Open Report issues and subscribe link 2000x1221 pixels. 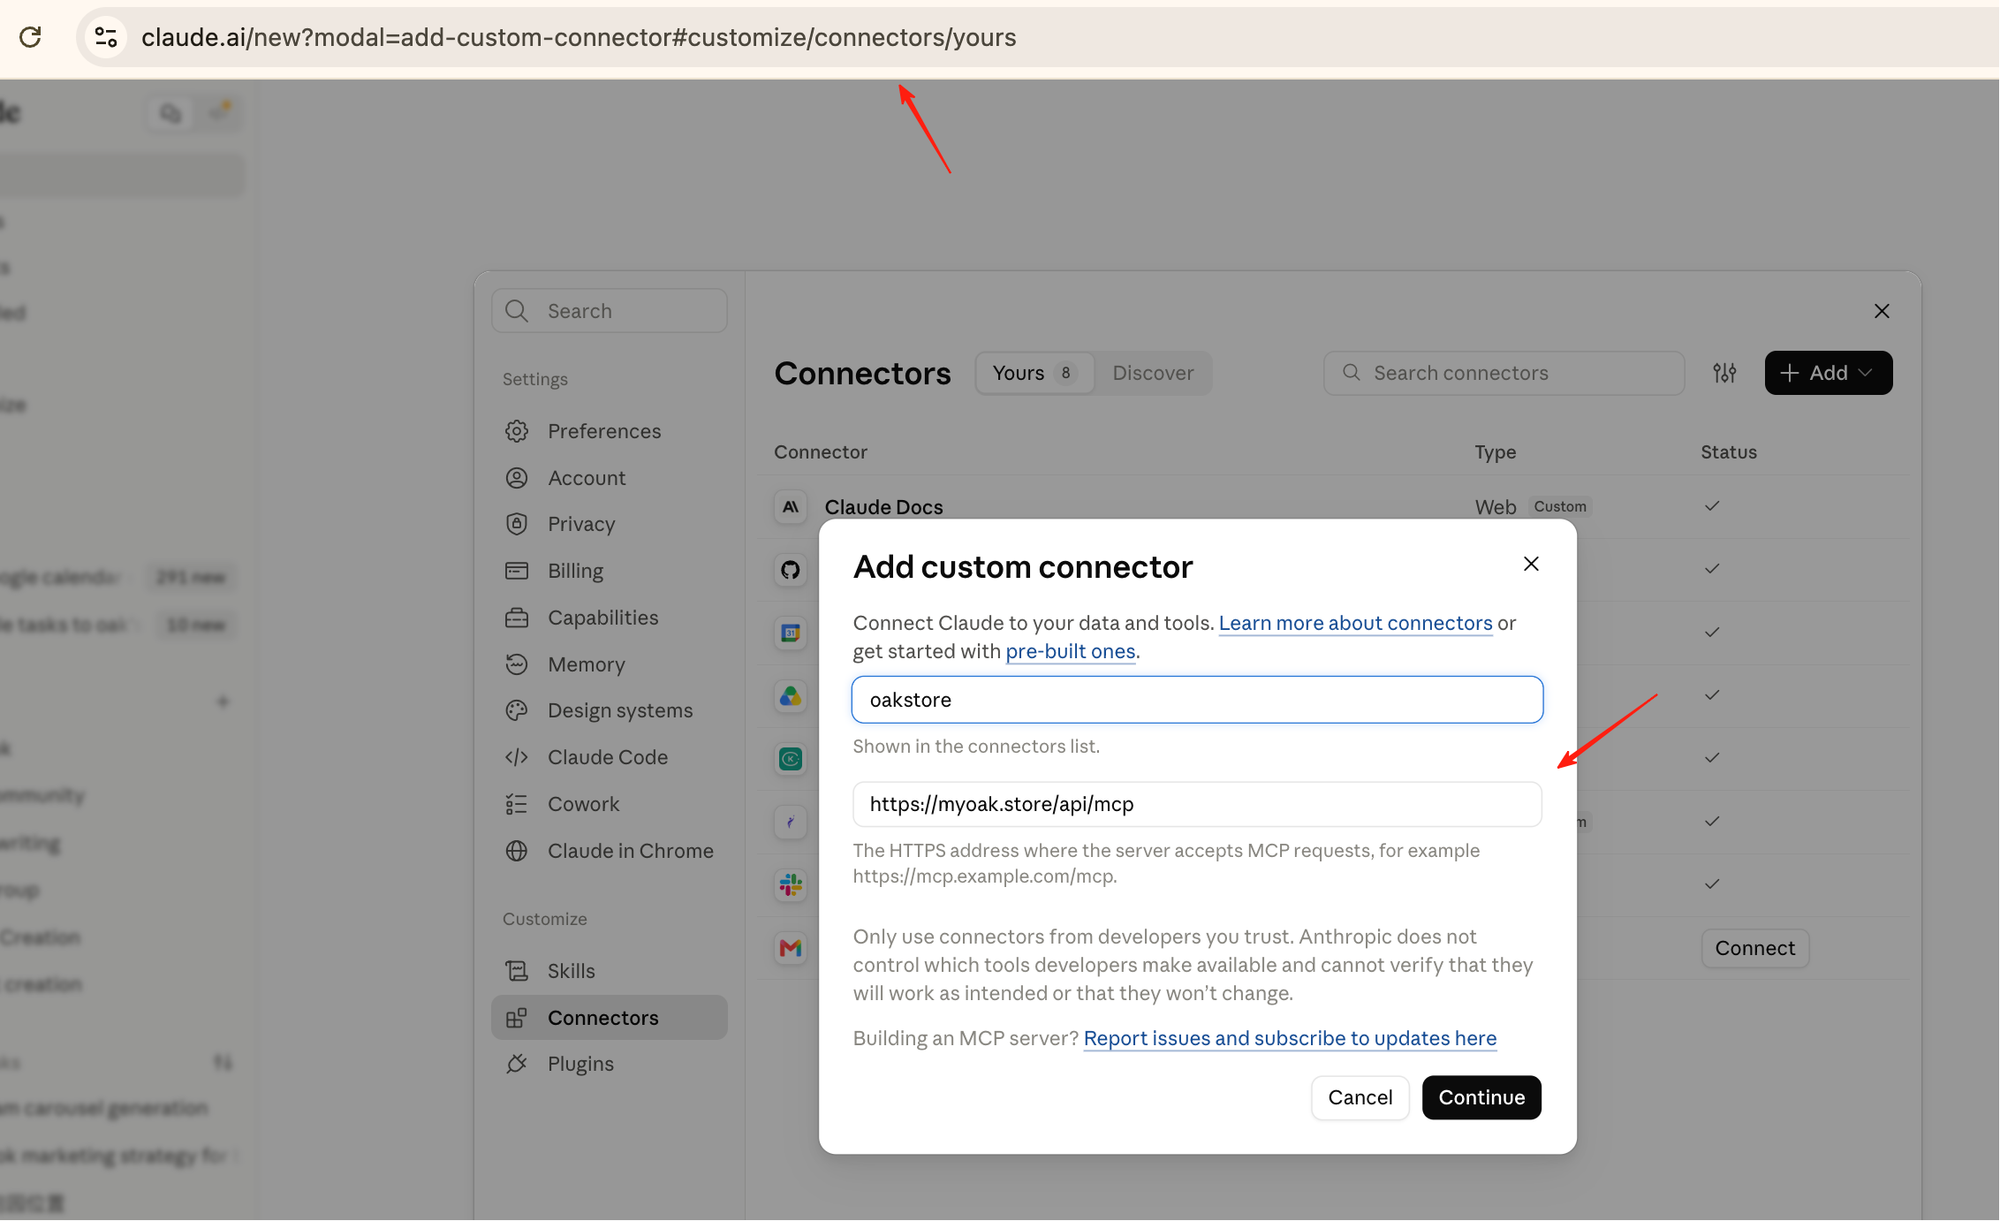point(1290,1038)
